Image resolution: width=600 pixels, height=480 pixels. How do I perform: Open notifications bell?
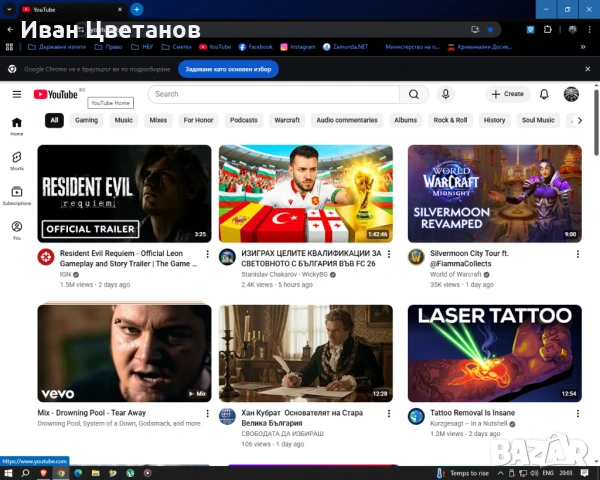tap(544, 94)
